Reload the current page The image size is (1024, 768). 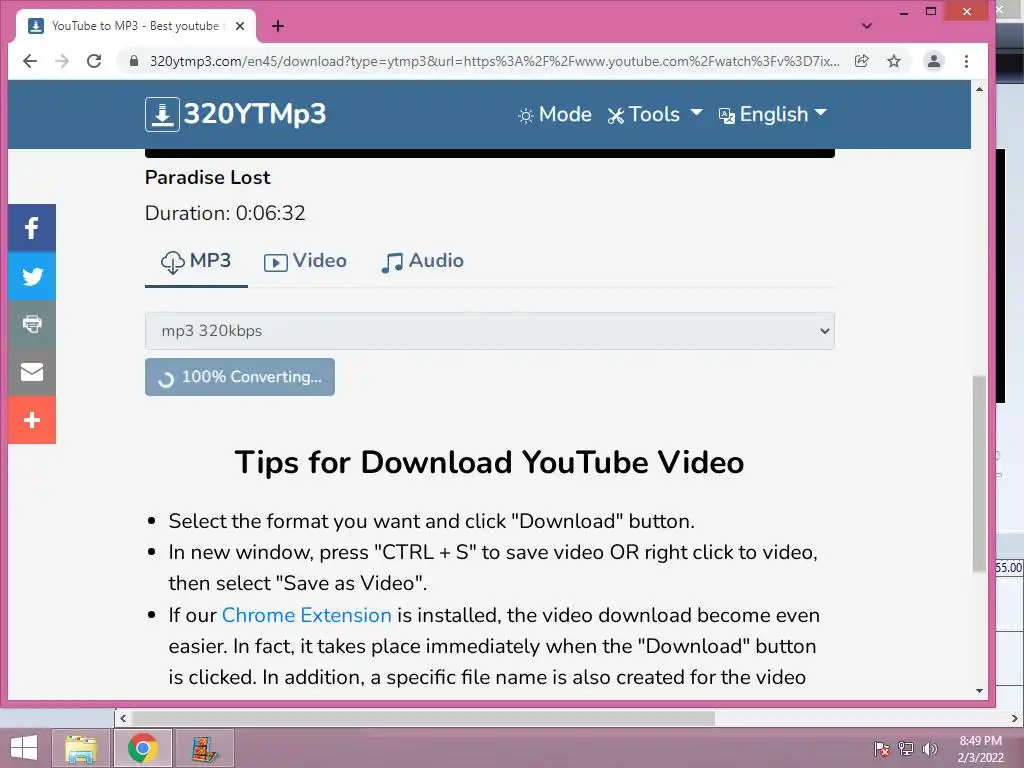coord(94,61)
